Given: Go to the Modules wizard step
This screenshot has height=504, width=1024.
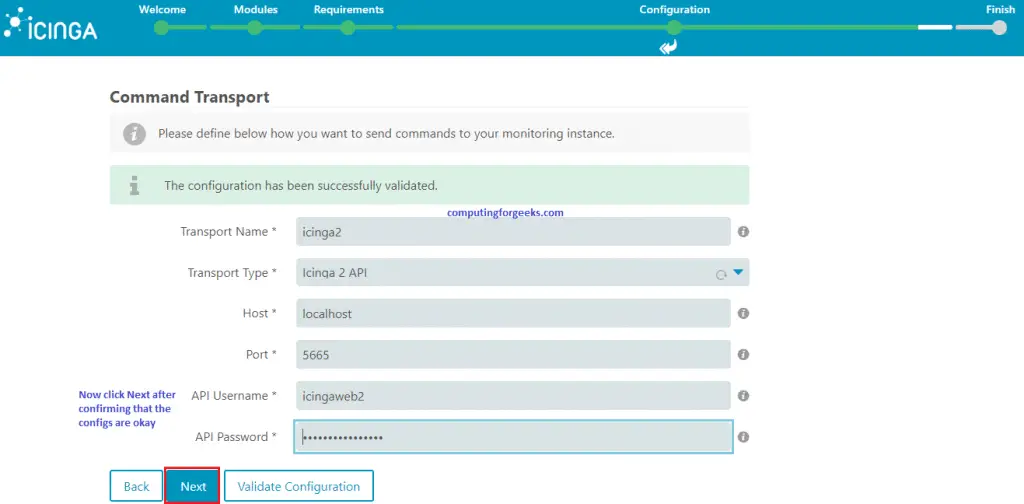Looking at the screenshot, I should pyautogui.click(x=255, y=10).
